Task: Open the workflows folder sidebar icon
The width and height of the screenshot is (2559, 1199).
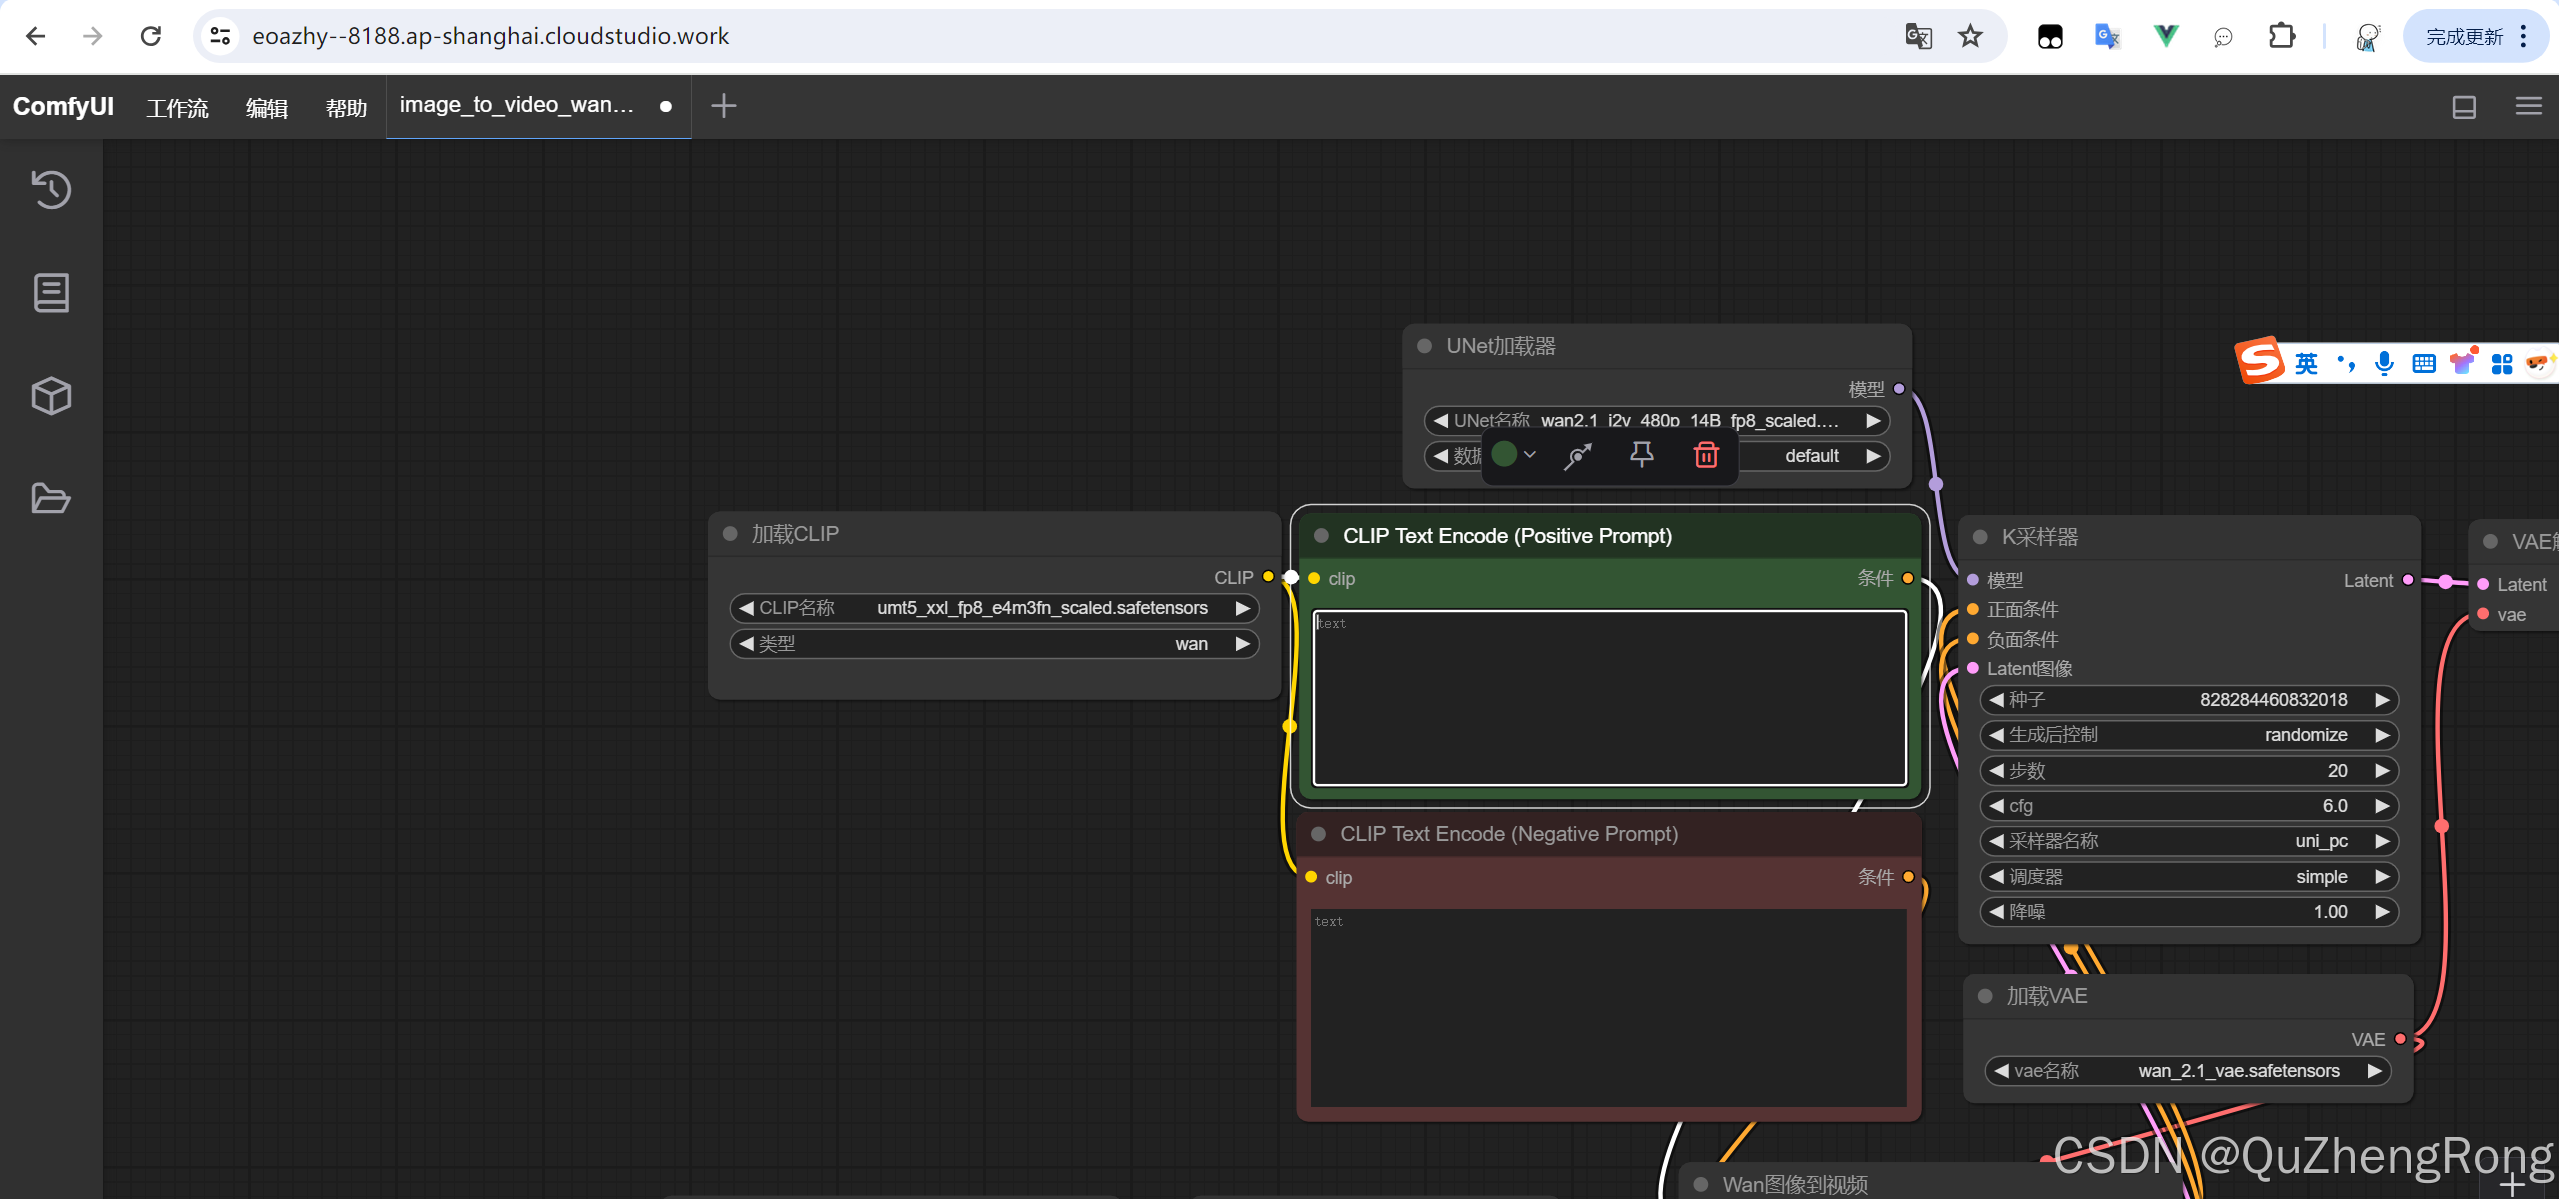Action: (x=51, y=498)
